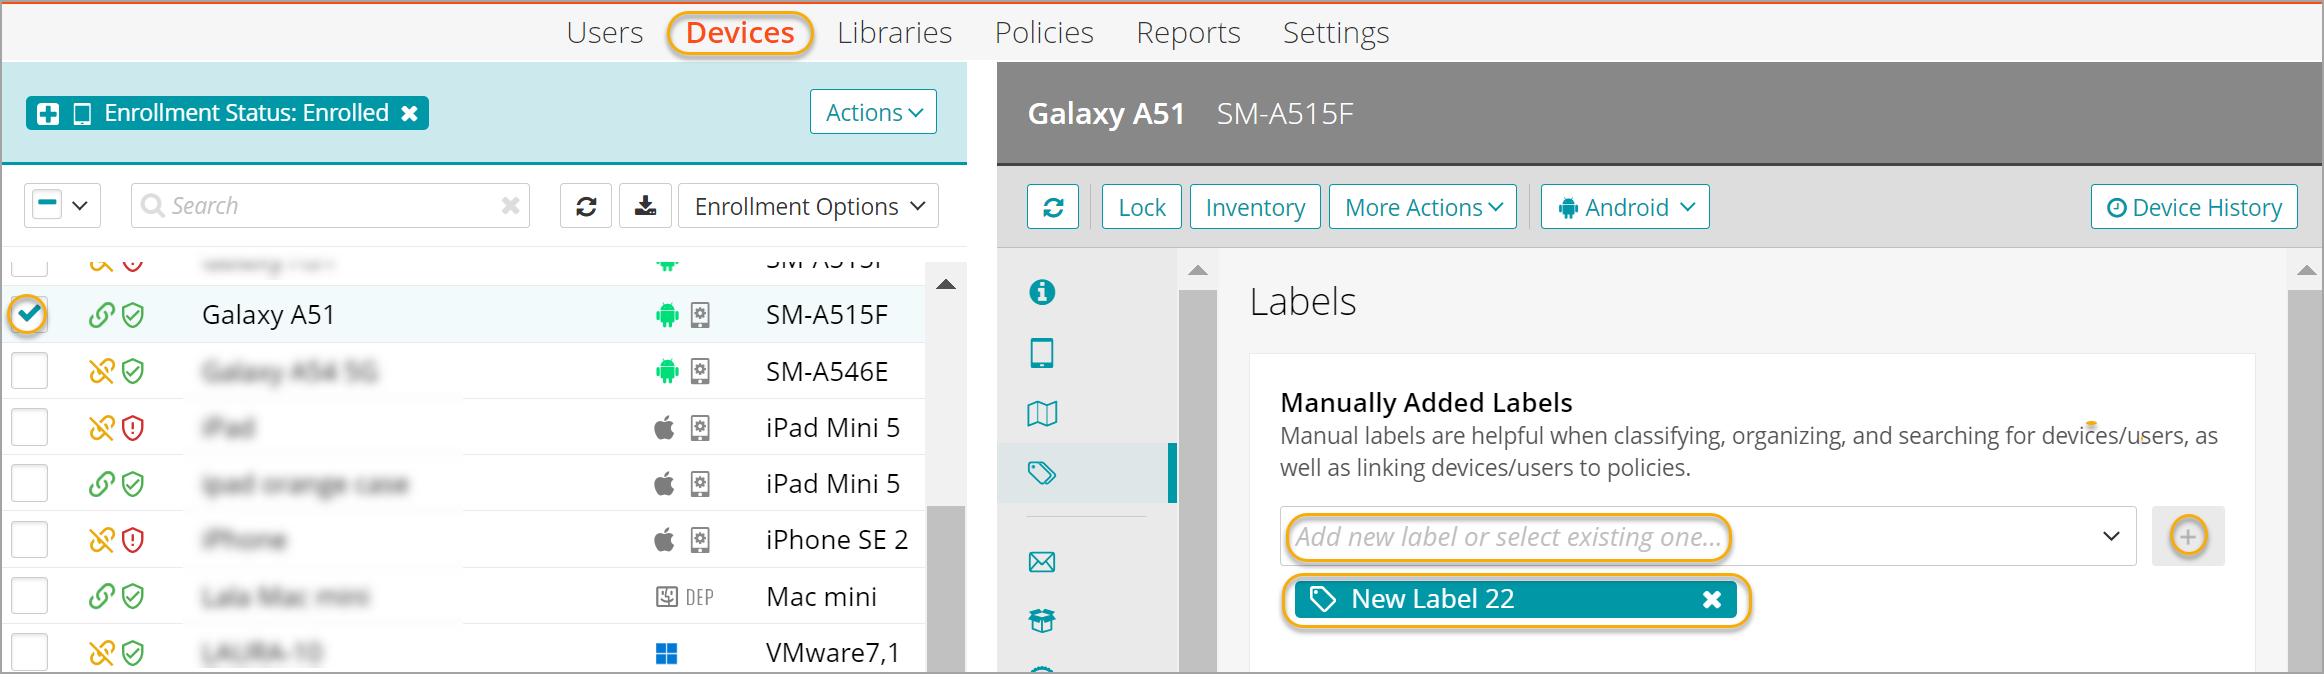Go to the Reports tab
This screenshot has height=674, width=2324.
tap(1187, 33)
